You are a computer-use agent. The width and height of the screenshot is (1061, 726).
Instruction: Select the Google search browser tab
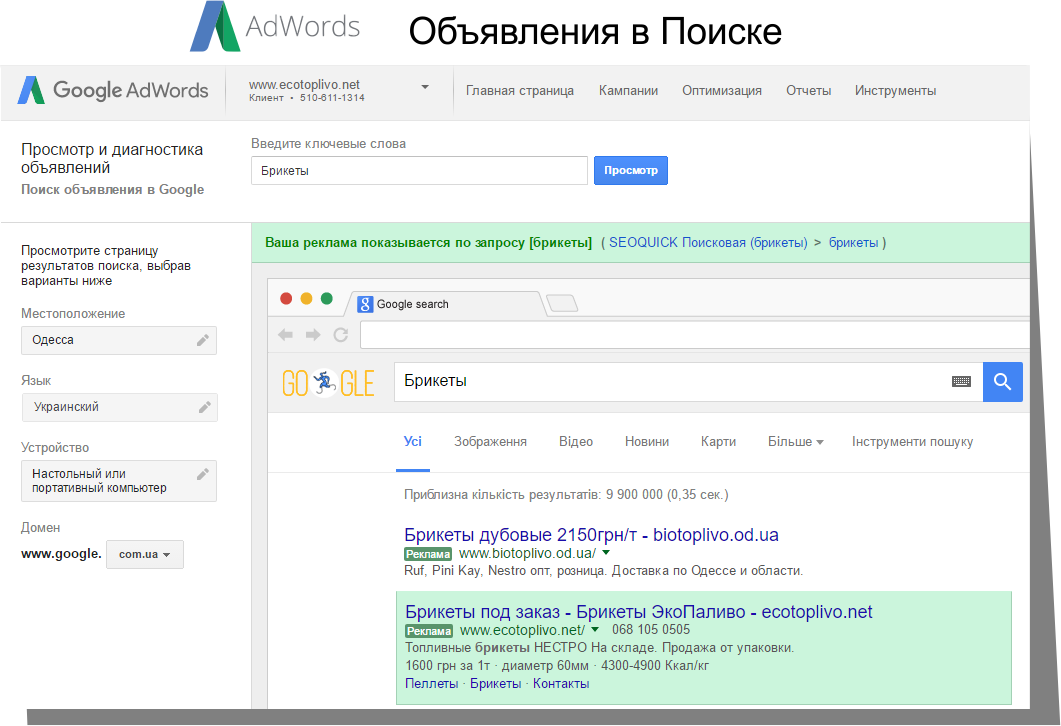(x=447, y=304)
